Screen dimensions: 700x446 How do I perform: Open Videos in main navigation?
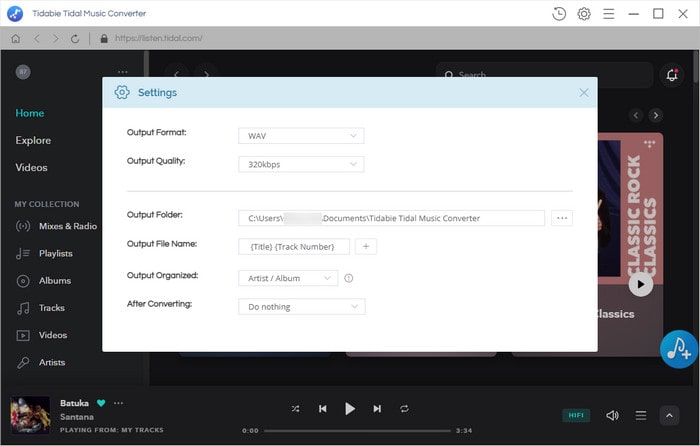[31, 167]
